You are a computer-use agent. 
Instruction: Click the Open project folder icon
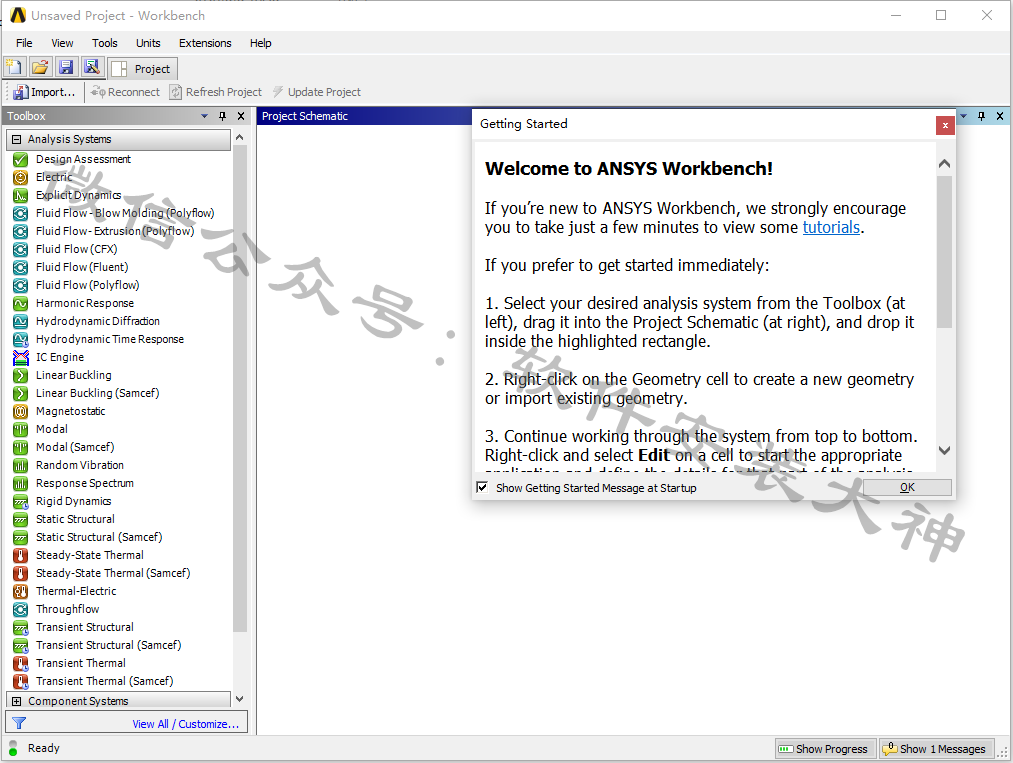tap(40, 67)
